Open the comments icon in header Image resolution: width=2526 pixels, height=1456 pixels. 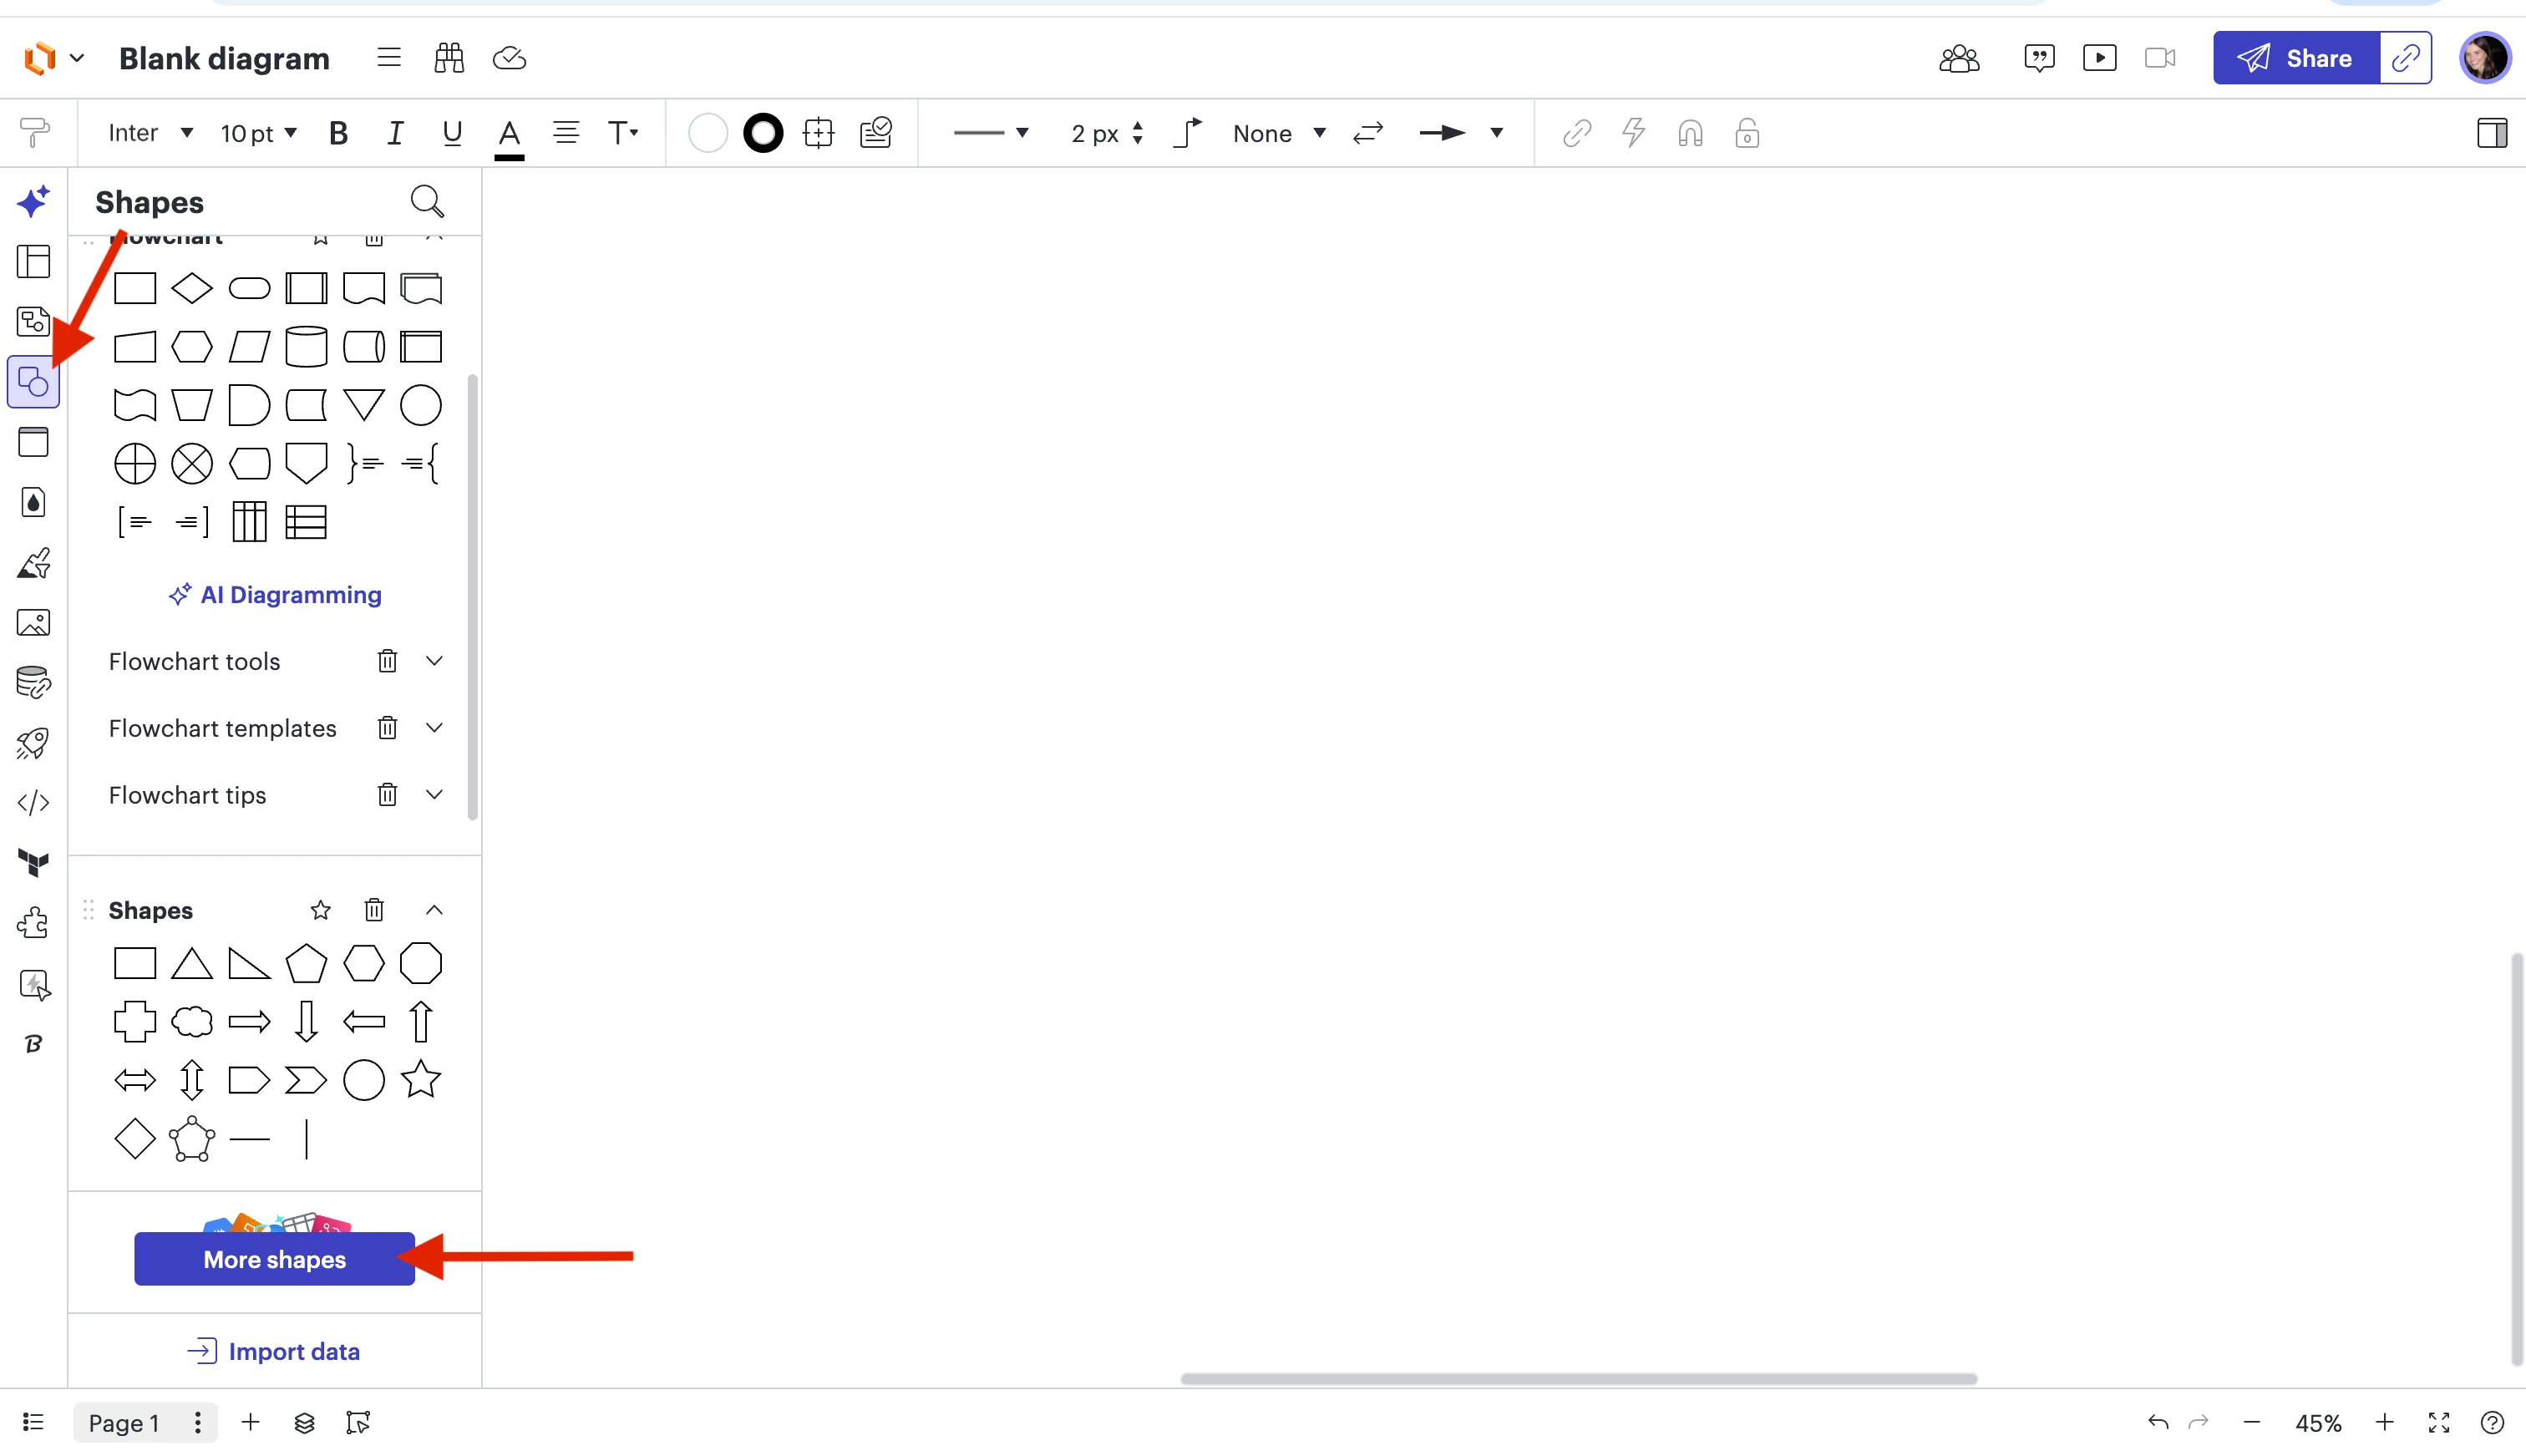point(2038,58)
